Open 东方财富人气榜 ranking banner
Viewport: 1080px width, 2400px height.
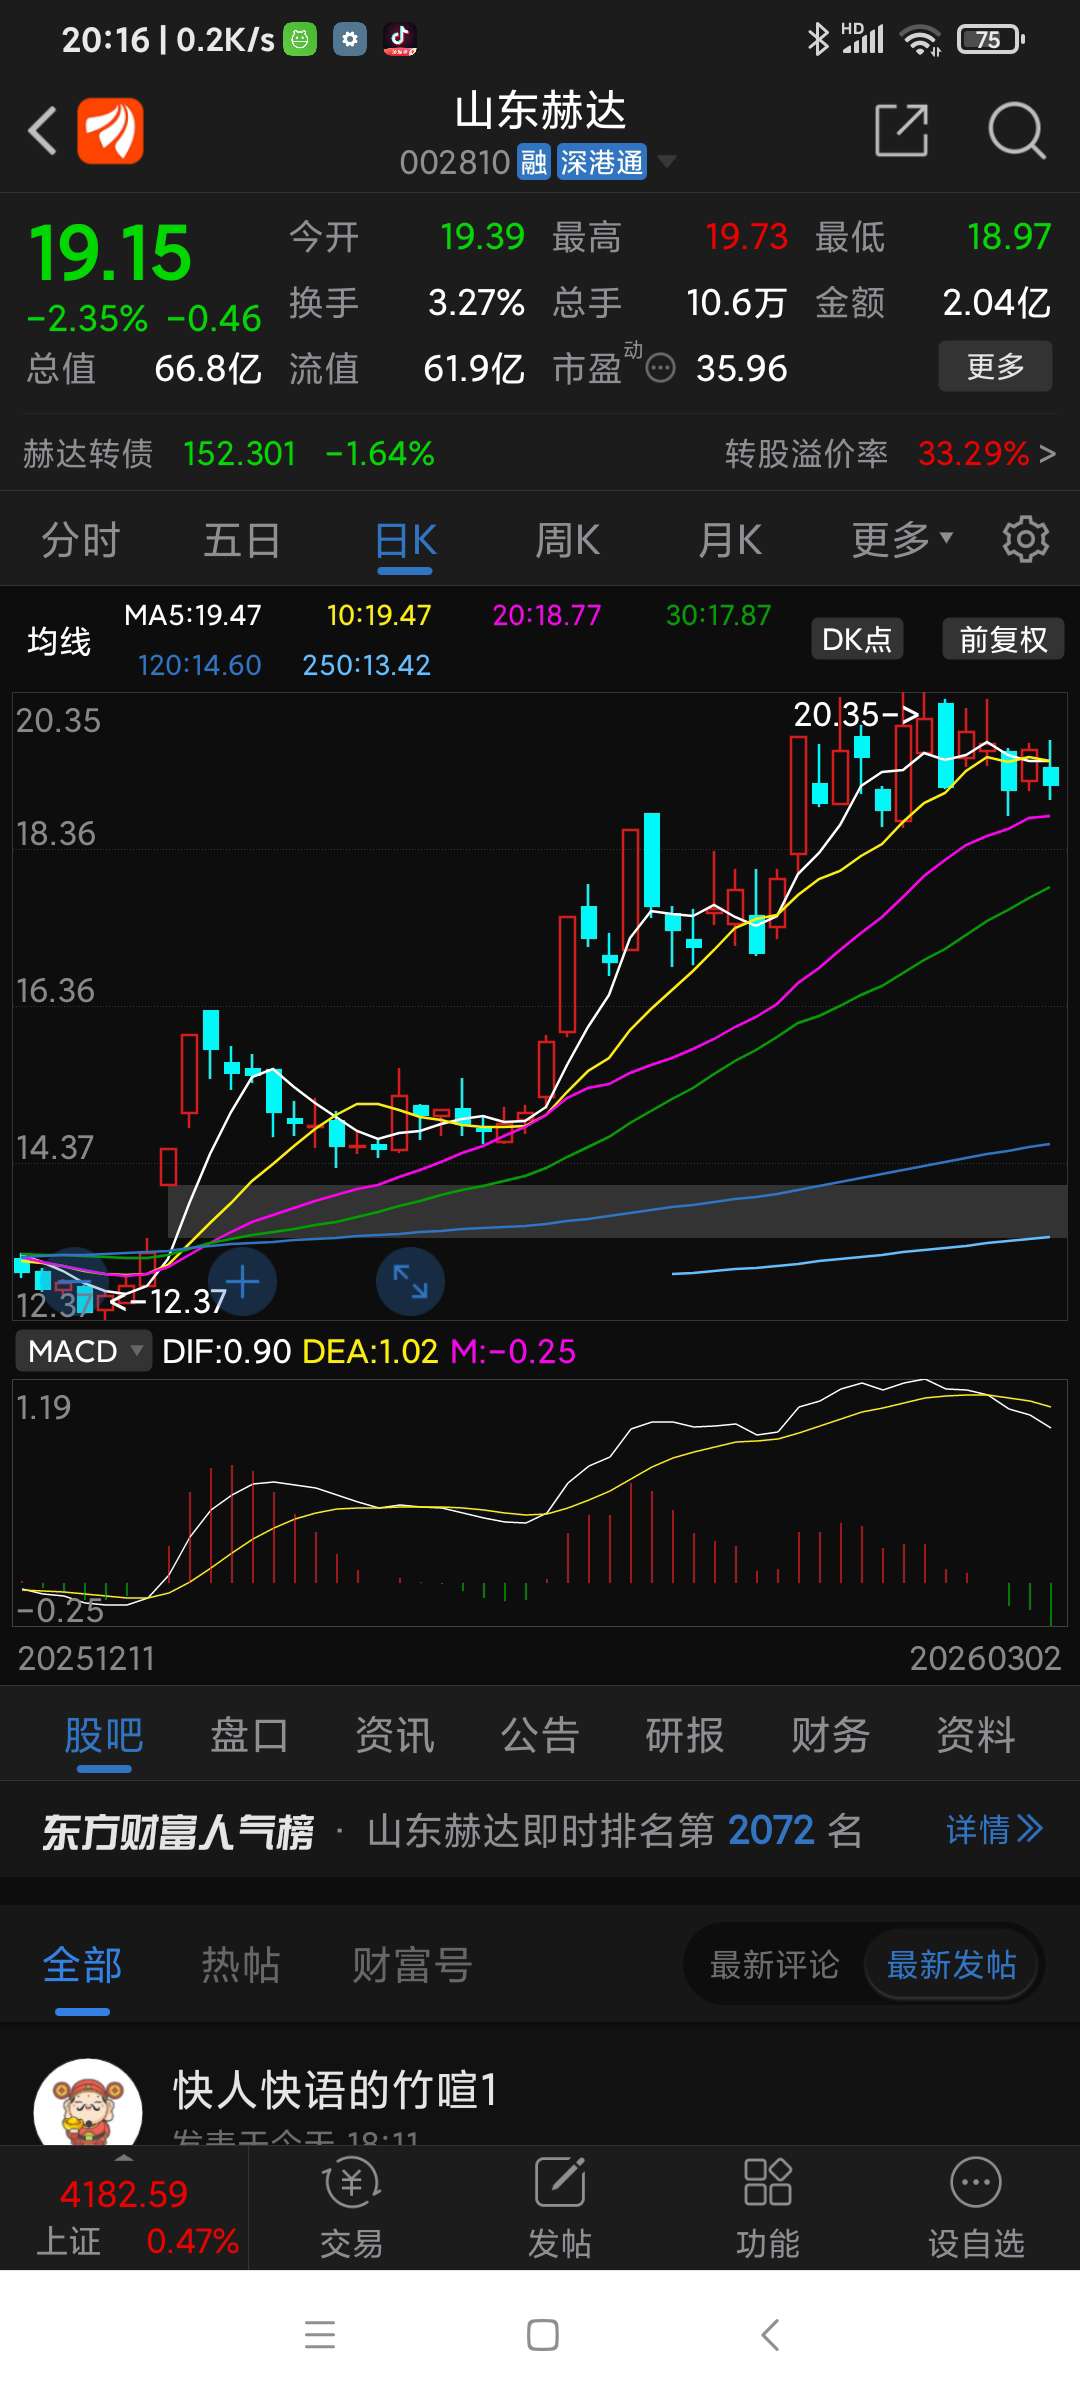tap(178, 1832)
